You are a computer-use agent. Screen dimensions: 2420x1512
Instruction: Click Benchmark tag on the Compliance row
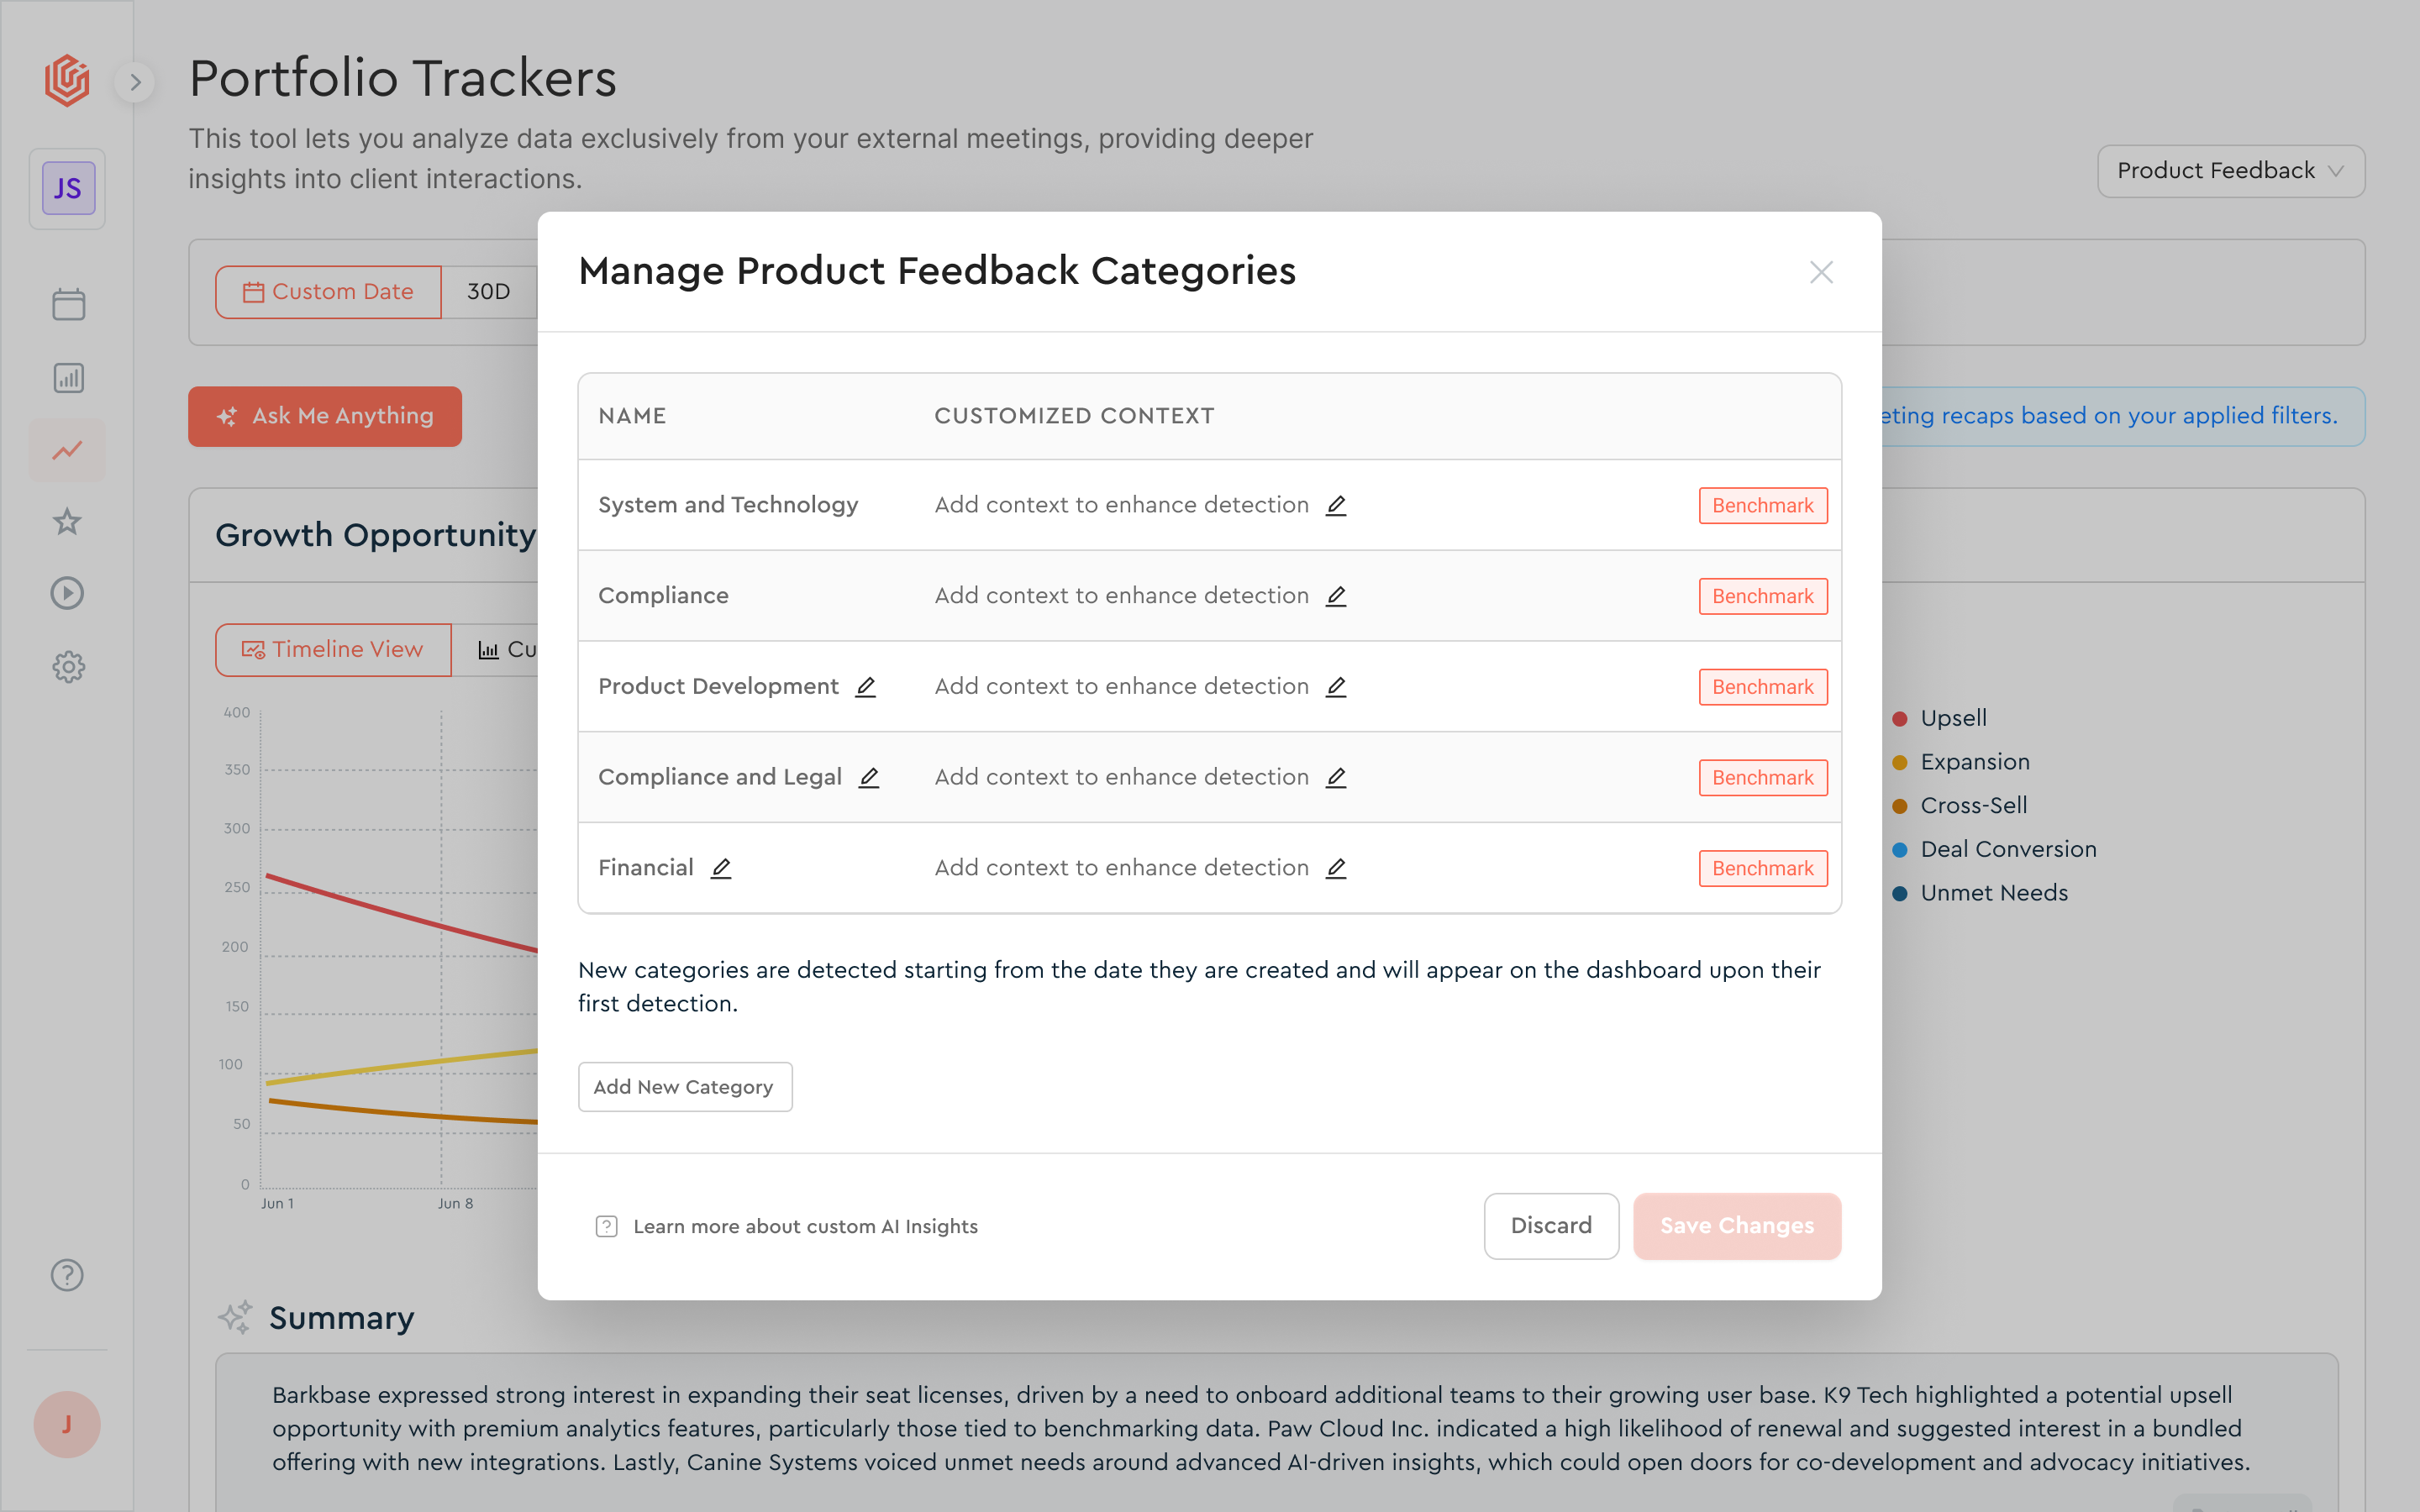pos(1762,596)
